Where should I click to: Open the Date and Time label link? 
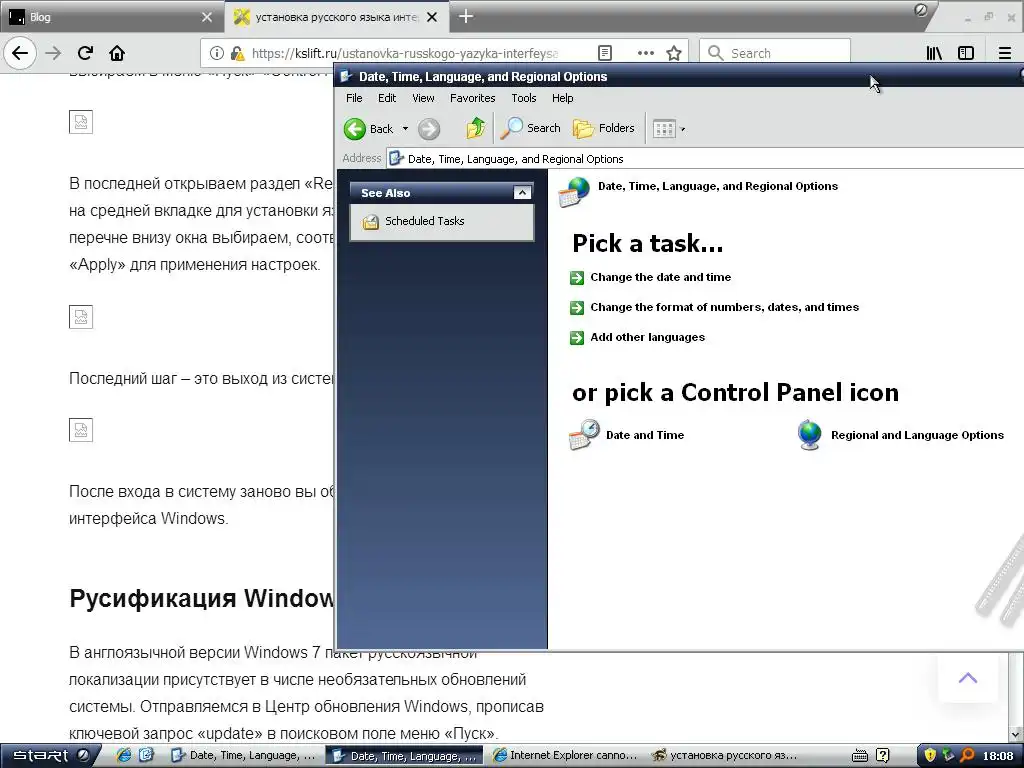click(x=645, y=435)
